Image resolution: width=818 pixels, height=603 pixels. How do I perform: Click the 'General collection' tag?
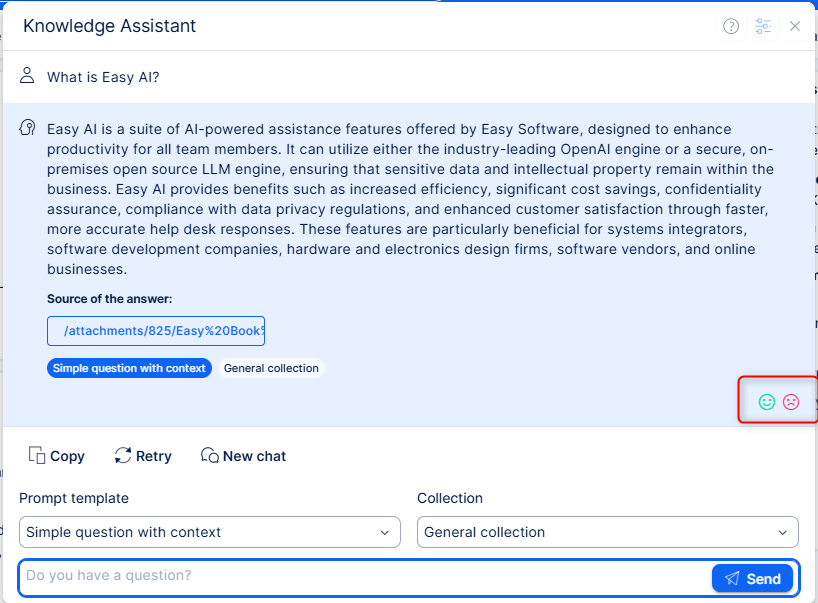pyautogui.click(x=271, y=368)
